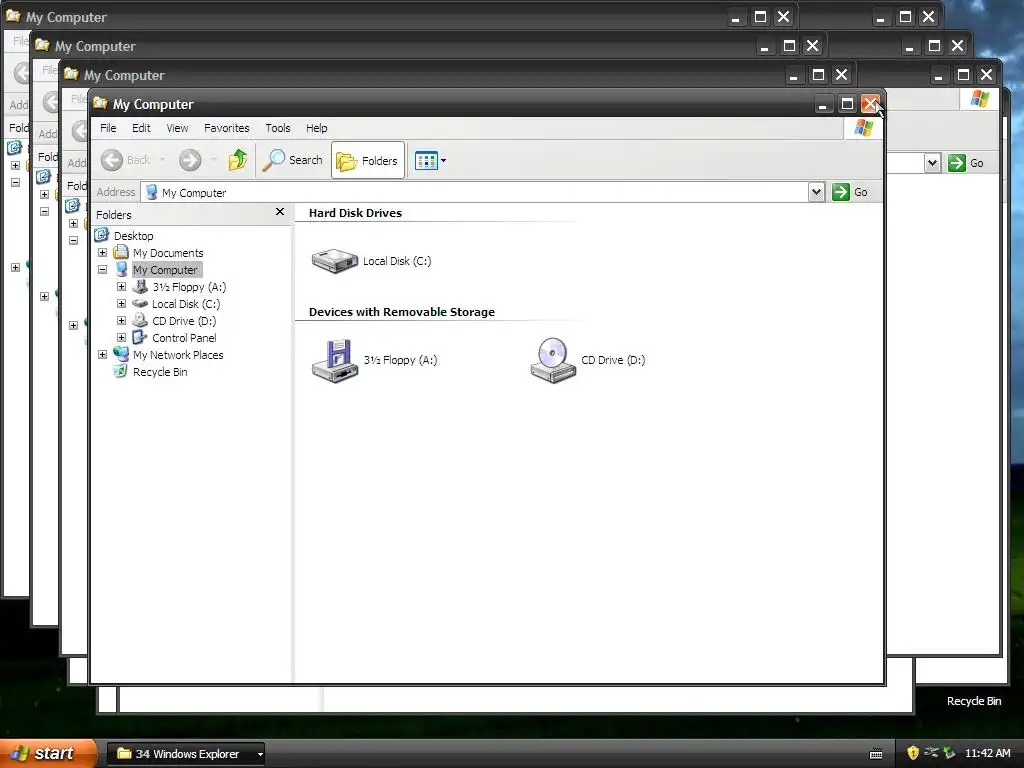The height and width of the screenshot is (768, 1024).
Task: Expand My Documents tree node
Action: (x=103, y=253)
